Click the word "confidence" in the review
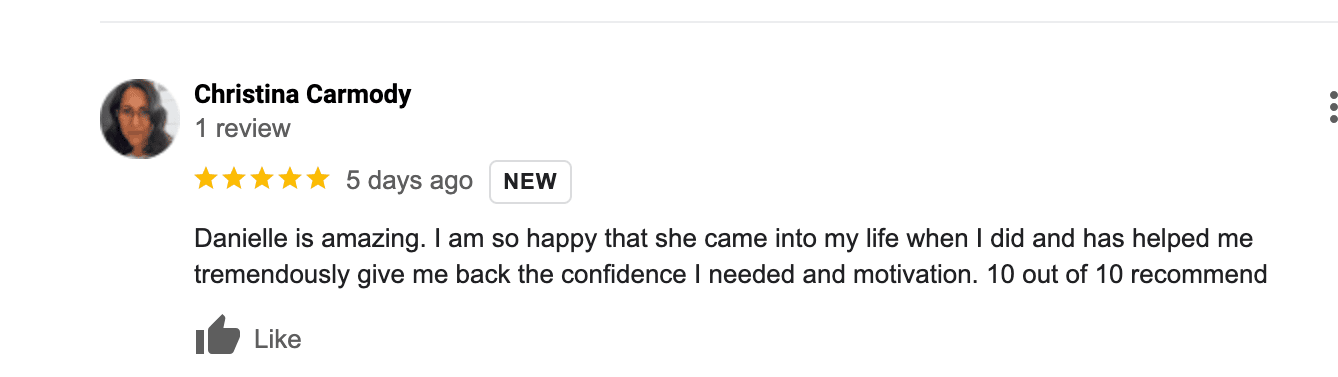This screenshot has height=377, width=1338. (x=628, y=274)
